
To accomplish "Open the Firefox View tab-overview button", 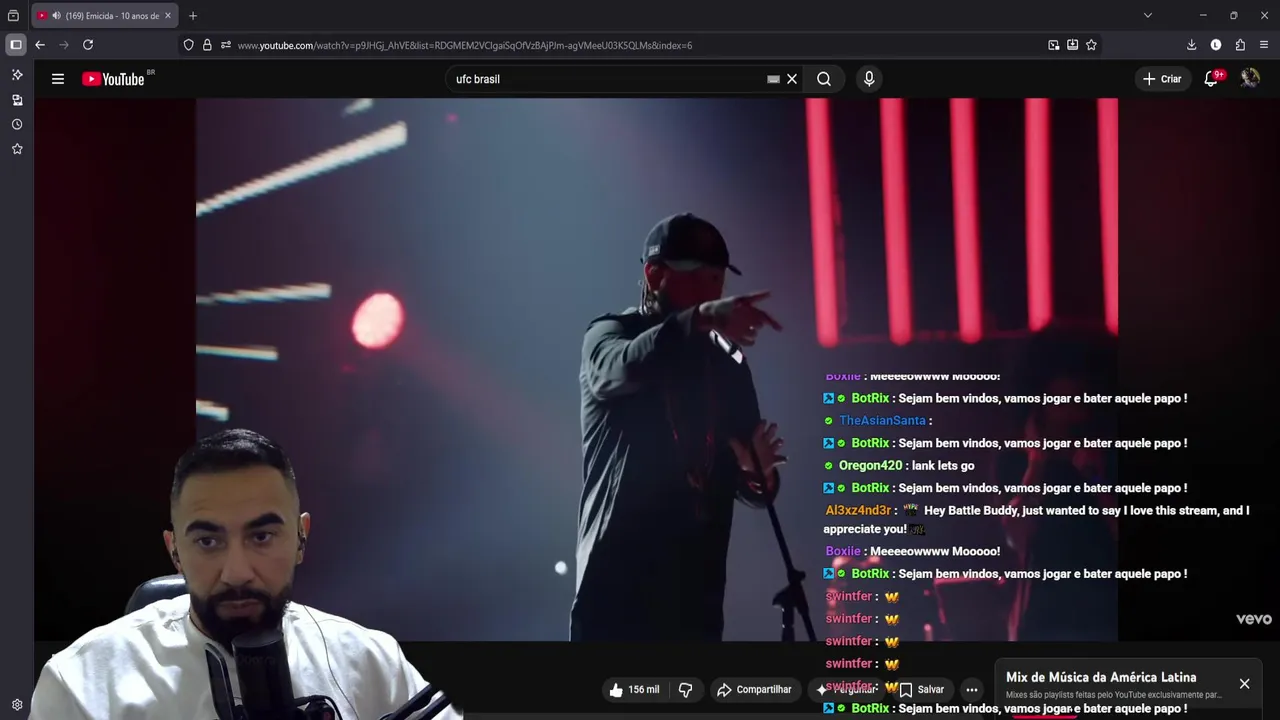I will (x=13, y=16).
